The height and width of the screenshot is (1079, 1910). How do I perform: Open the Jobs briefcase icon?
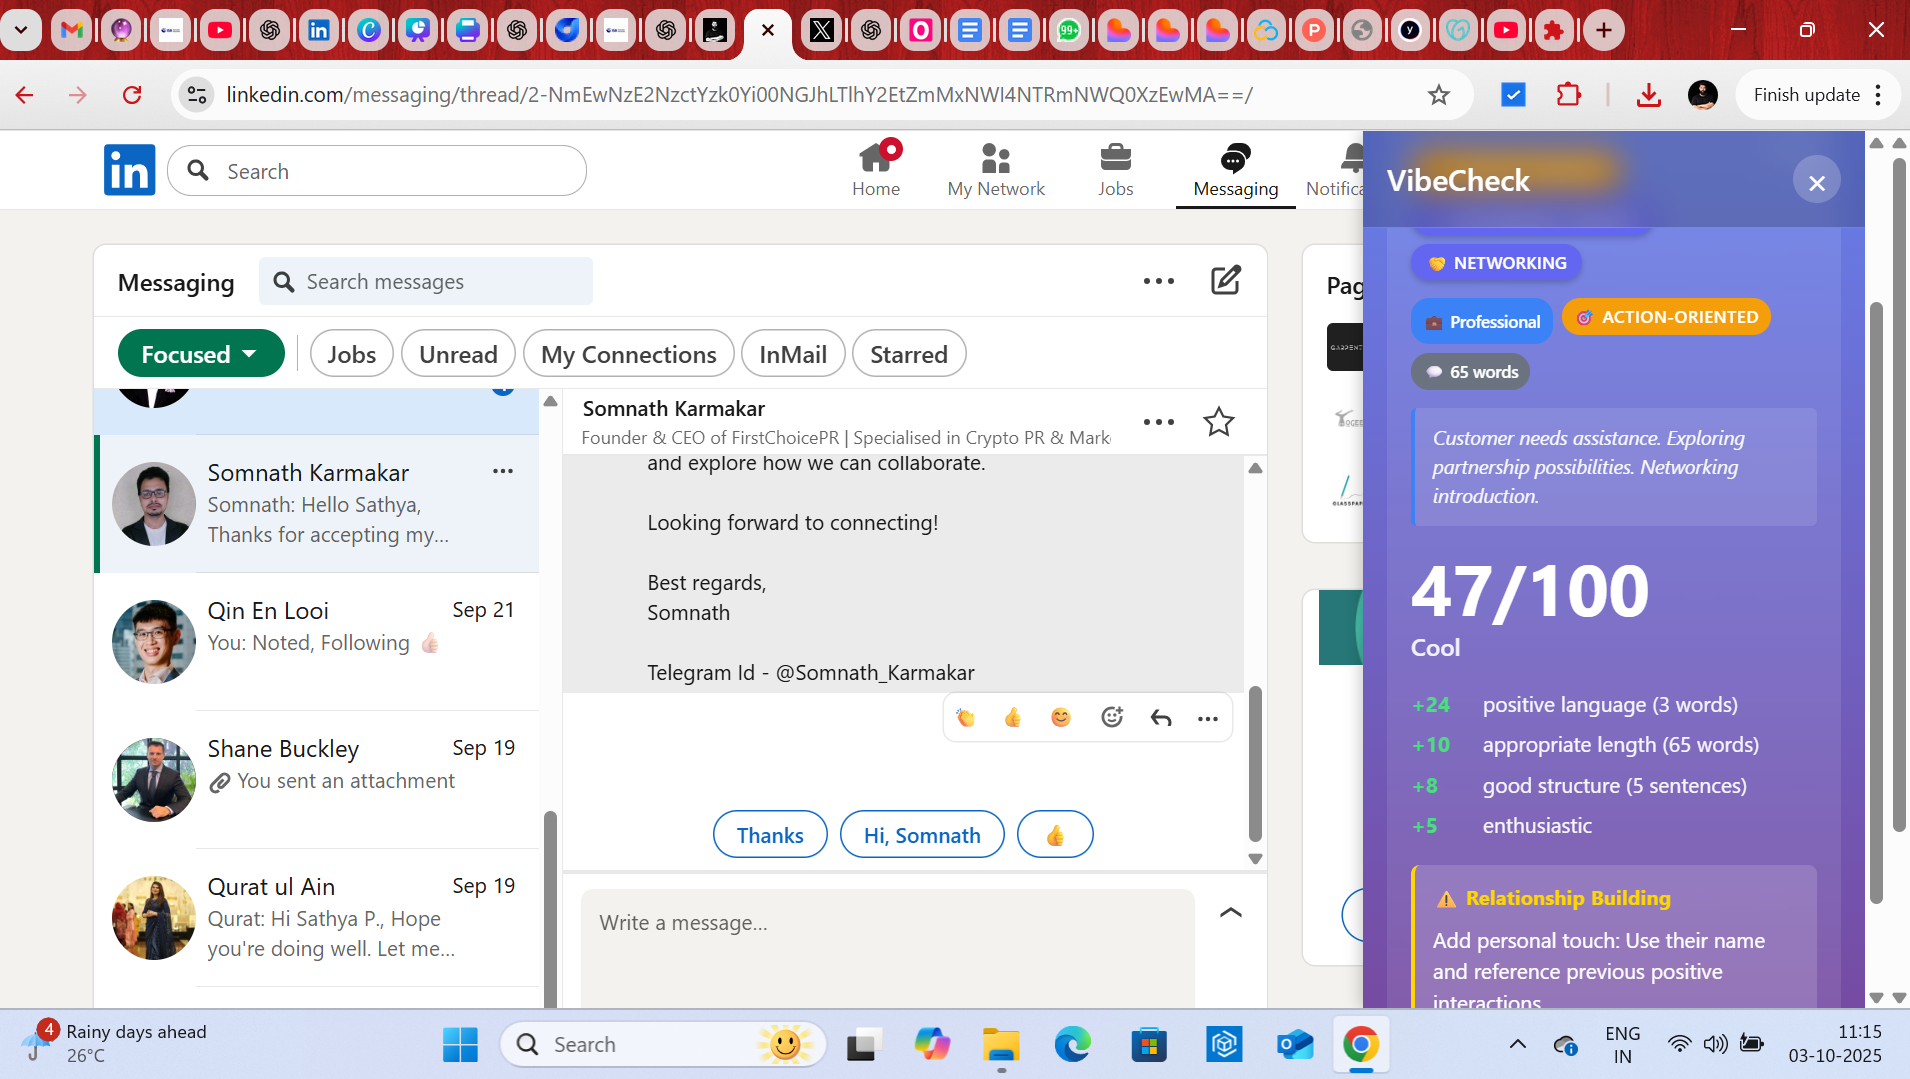(1116, 158)
